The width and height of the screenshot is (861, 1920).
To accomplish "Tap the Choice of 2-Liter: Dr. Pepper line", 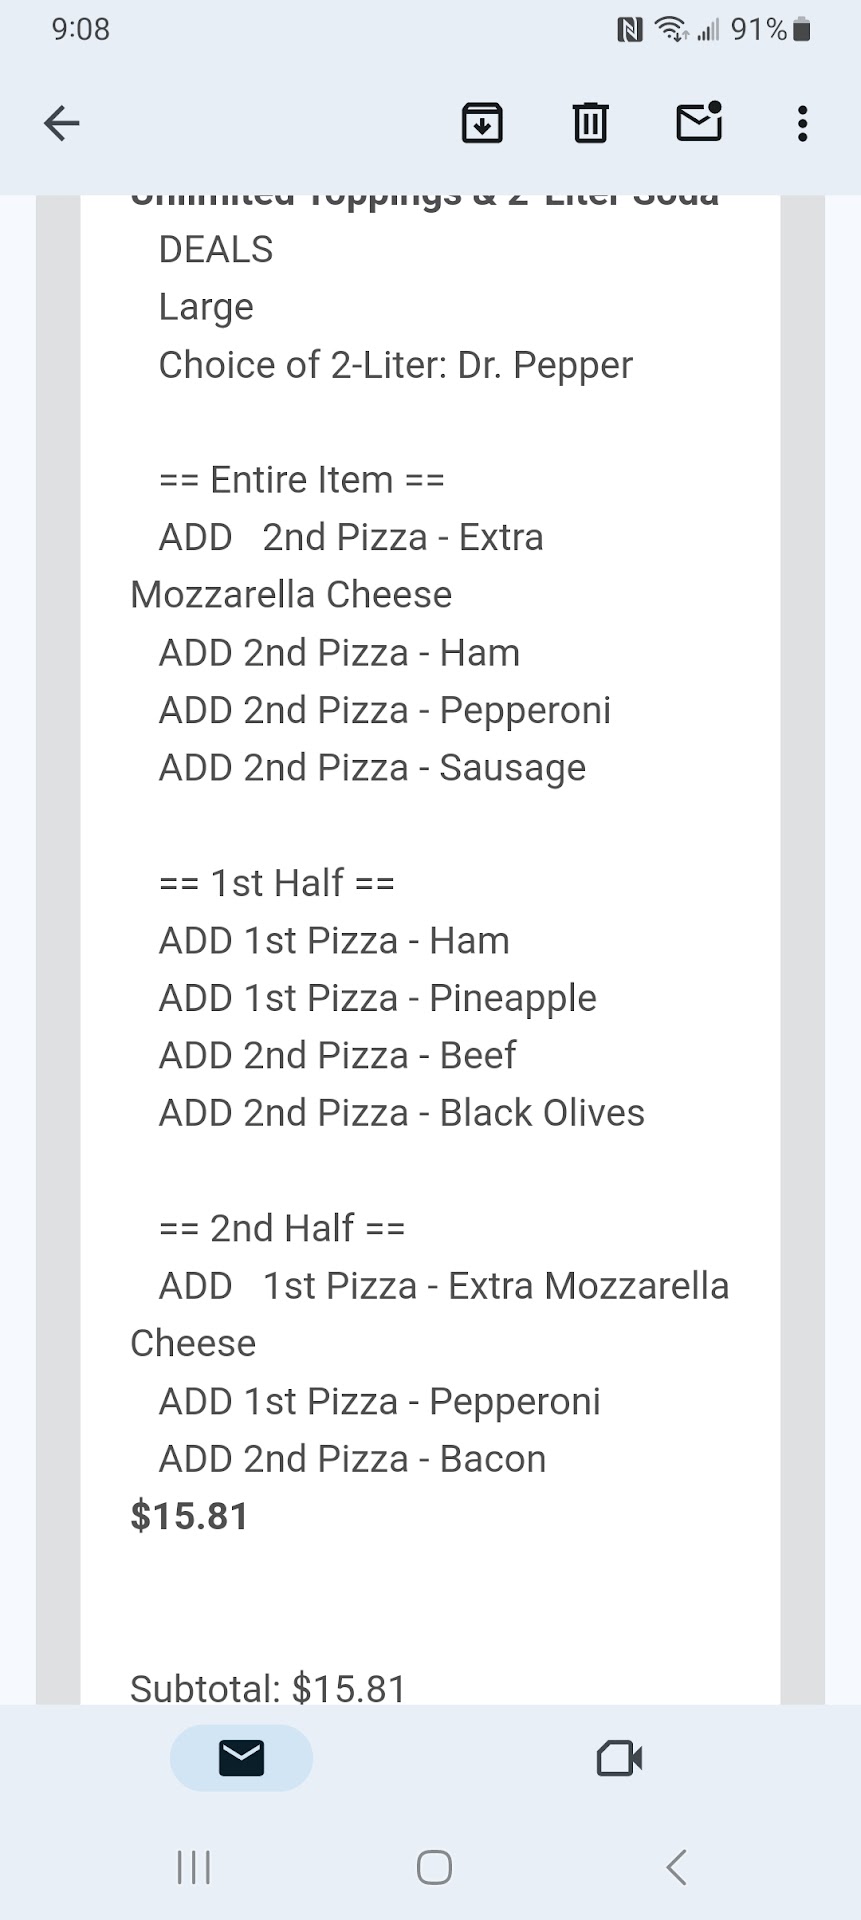I will pyautogui.click(x=395, y=365).
